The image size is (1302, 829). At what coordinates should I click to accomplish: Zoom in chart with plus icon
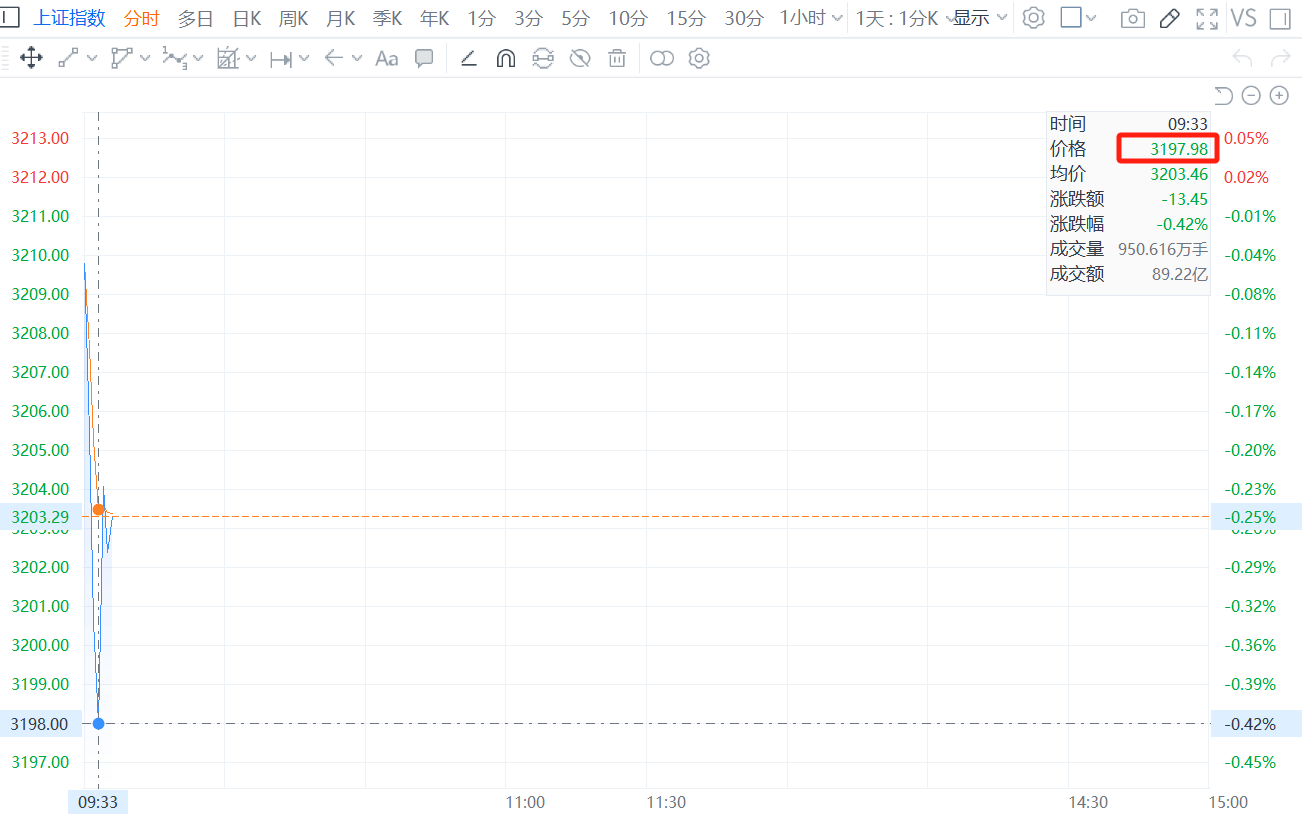pos(1279,95)
